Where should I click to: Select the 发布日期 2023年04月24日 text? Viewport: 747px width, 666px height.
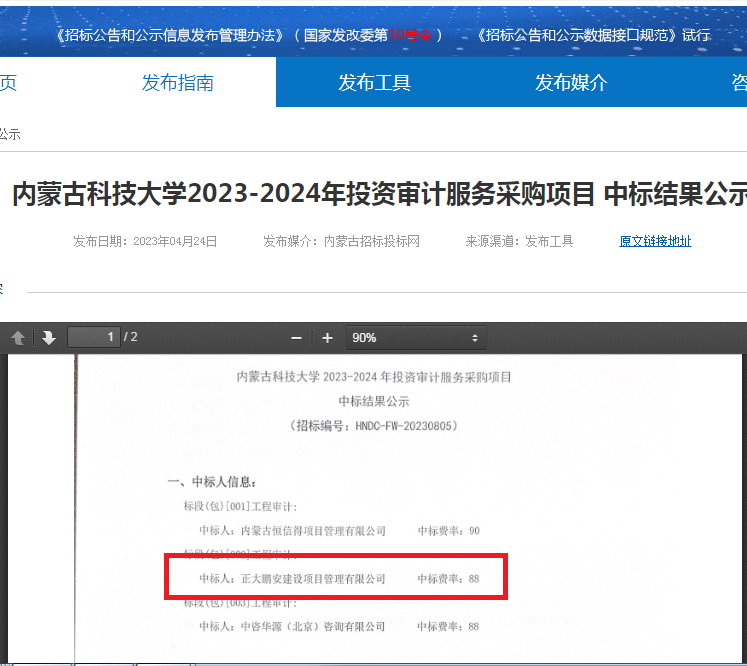pos(145,242)
